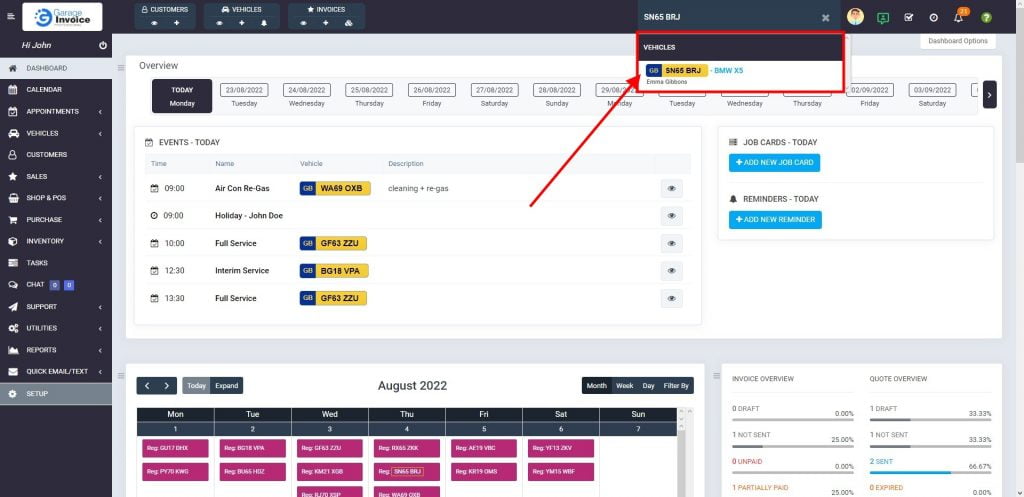Expand Utilities sidebar menu

[56, 328]
